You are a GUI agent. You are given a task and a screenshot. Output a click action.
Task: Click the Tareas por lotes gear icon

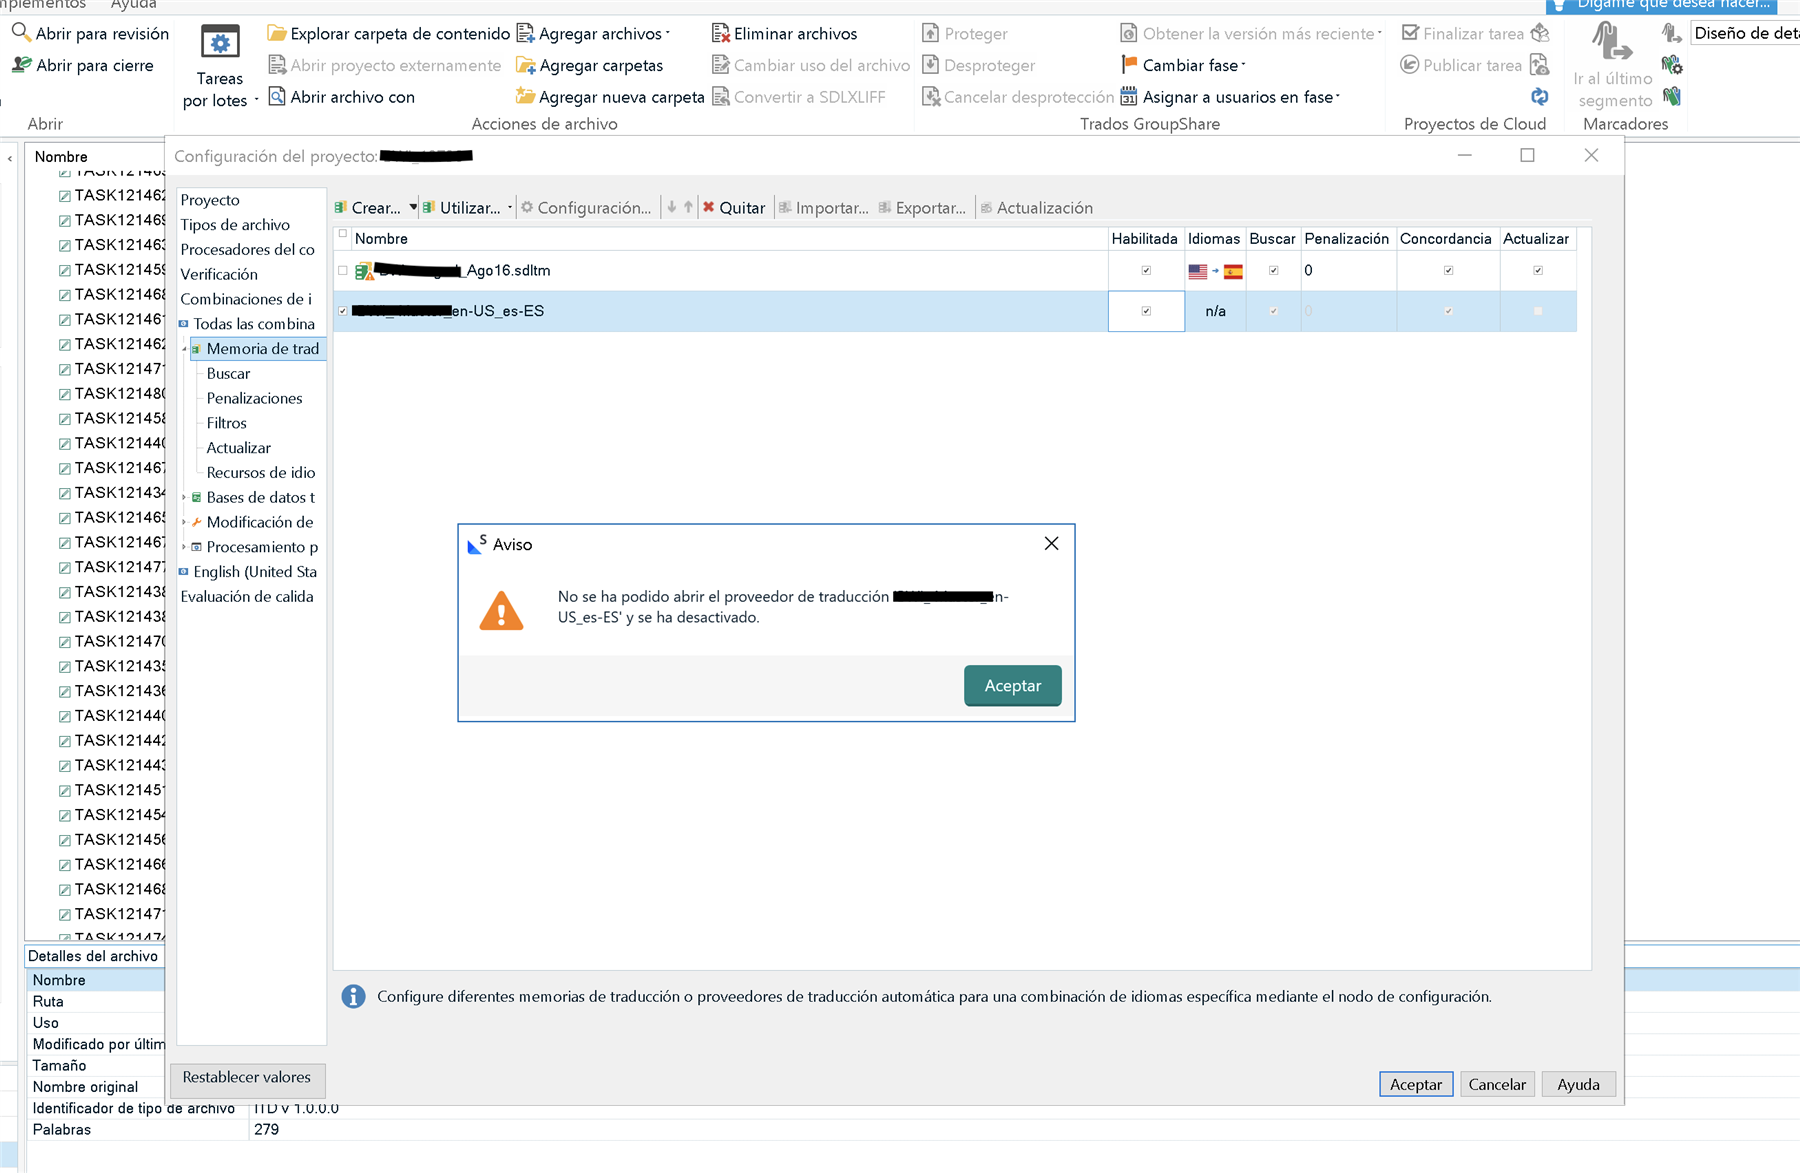pos(220,43)
